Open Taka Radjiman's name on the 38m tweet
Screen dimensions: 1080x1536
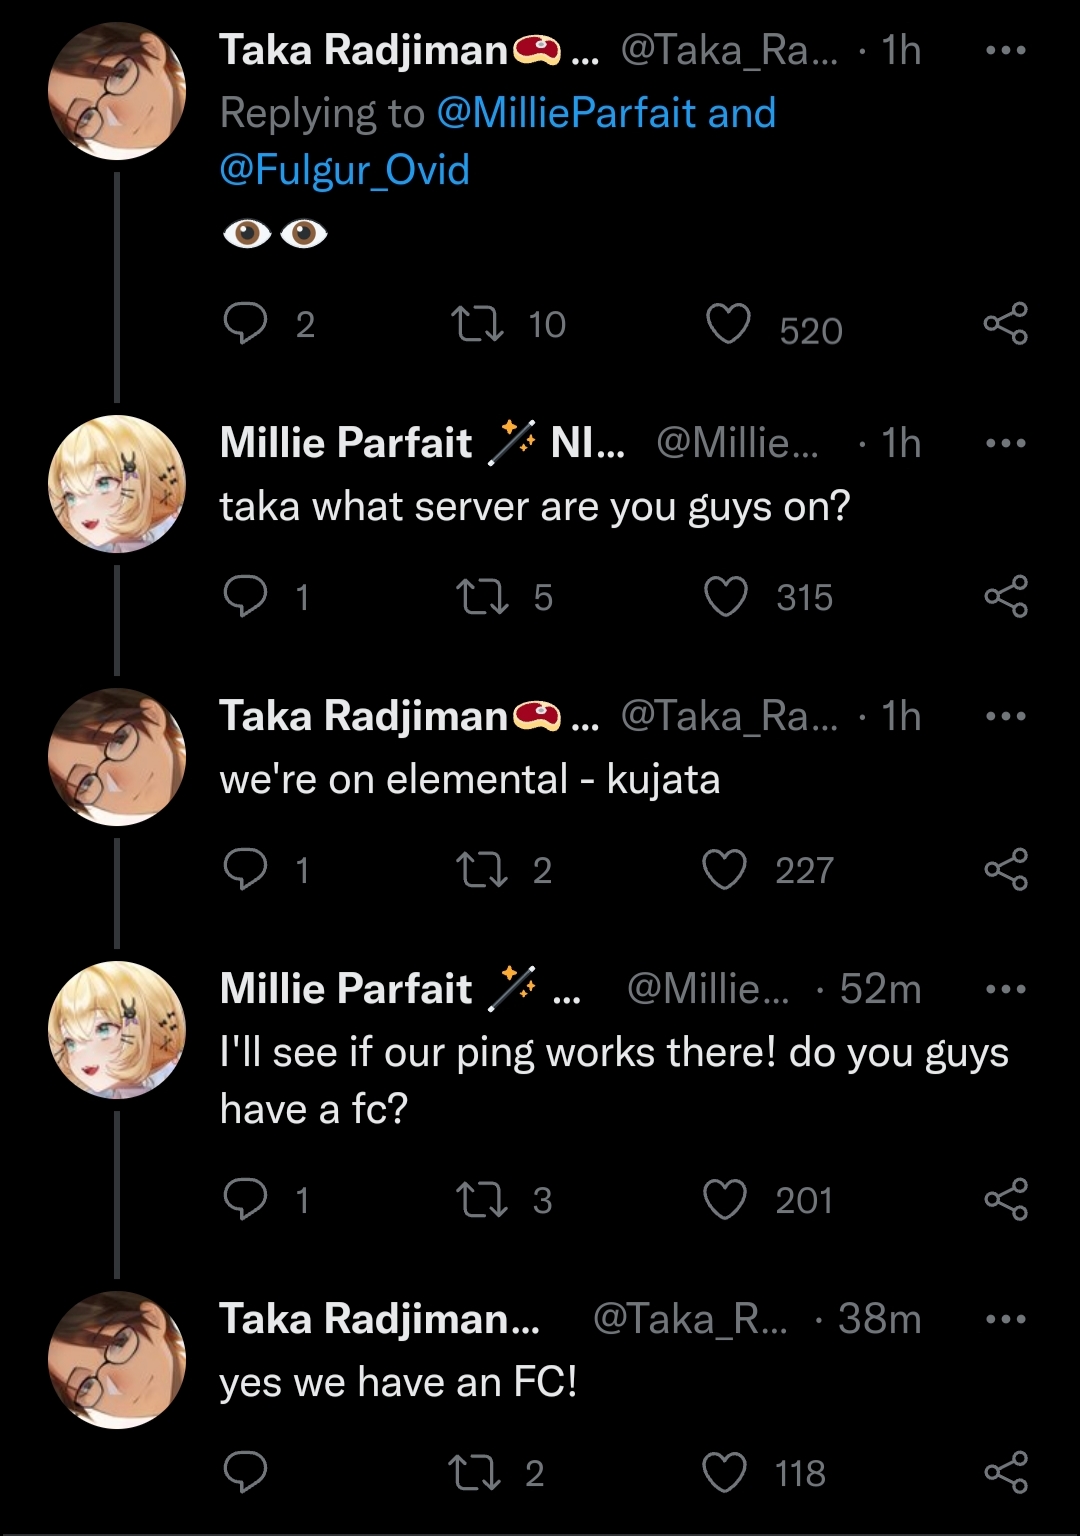379,1319
